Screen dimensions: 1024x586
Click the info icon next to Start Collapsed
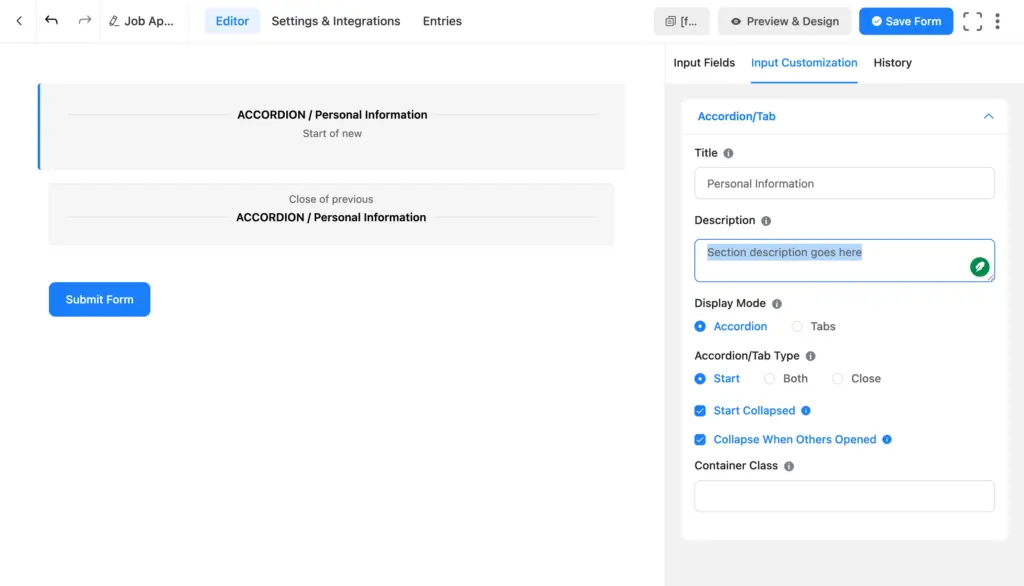click(x=806, y=410)
